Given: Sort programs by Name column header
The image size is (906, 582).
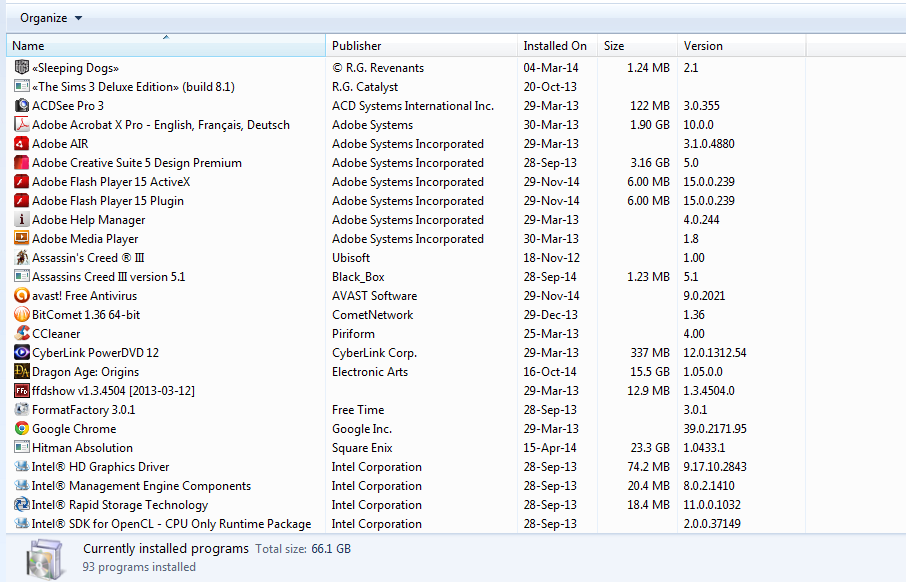Looking at the screenshot, I should coord(165,46).
